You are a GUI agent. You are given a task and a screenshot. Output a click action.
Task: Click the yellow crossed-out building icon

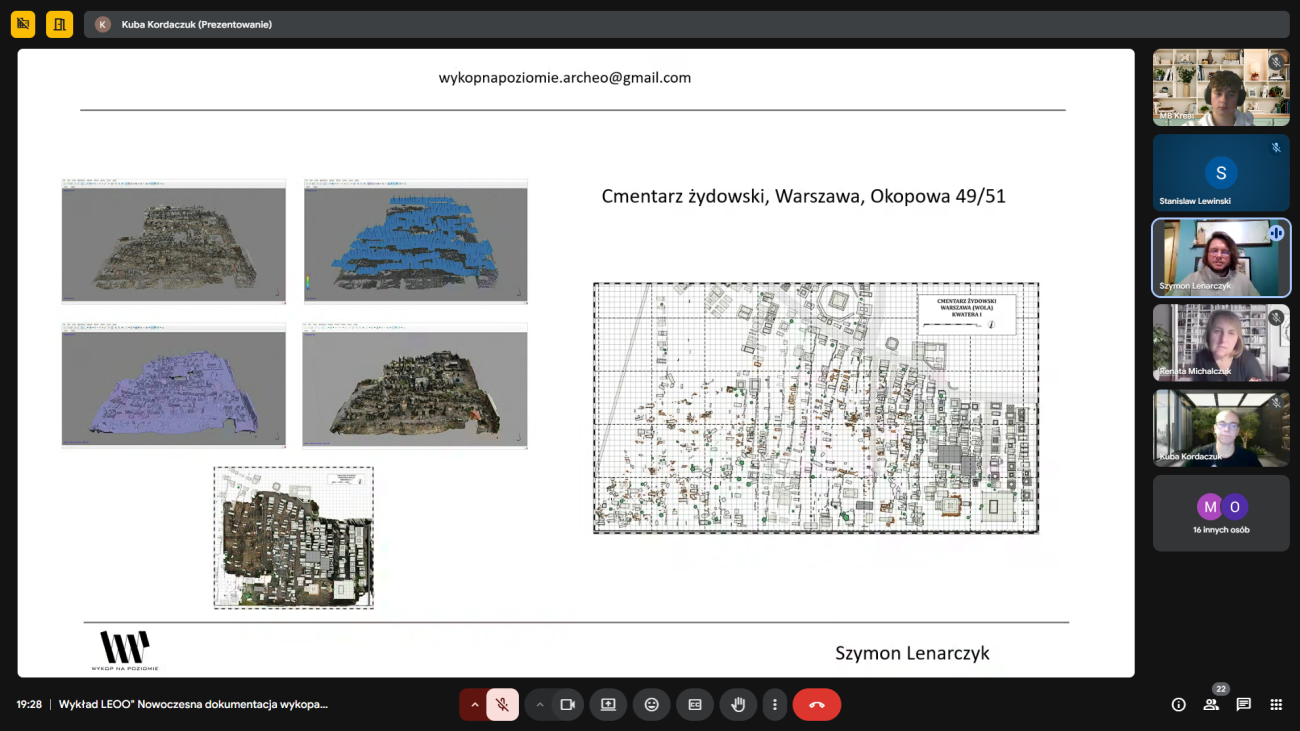pos(23,24)
